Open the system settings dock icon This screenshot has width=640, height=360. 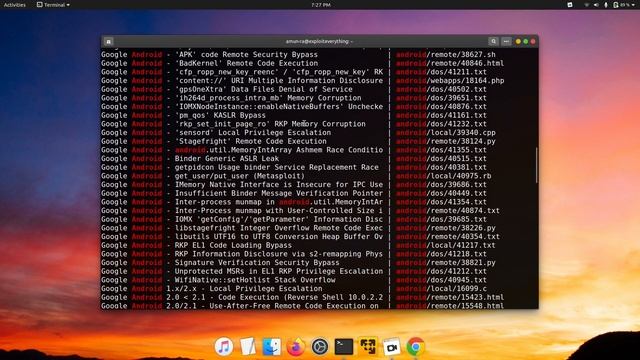coord(320,347)
